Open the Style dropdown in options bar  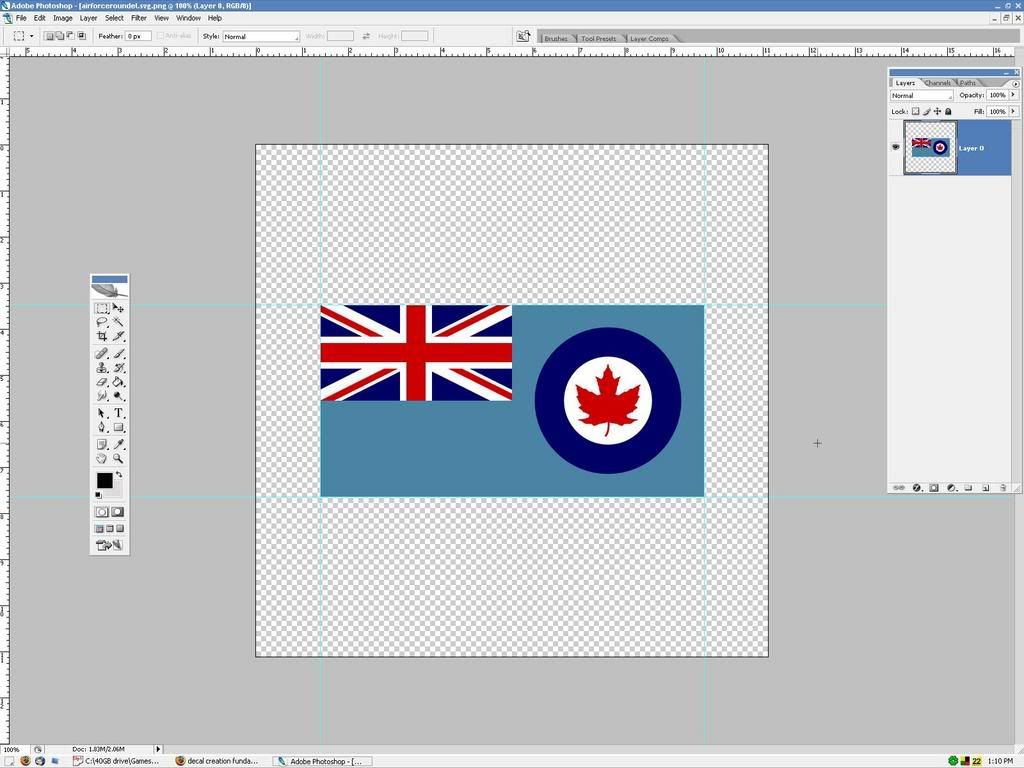click(261, 37)
